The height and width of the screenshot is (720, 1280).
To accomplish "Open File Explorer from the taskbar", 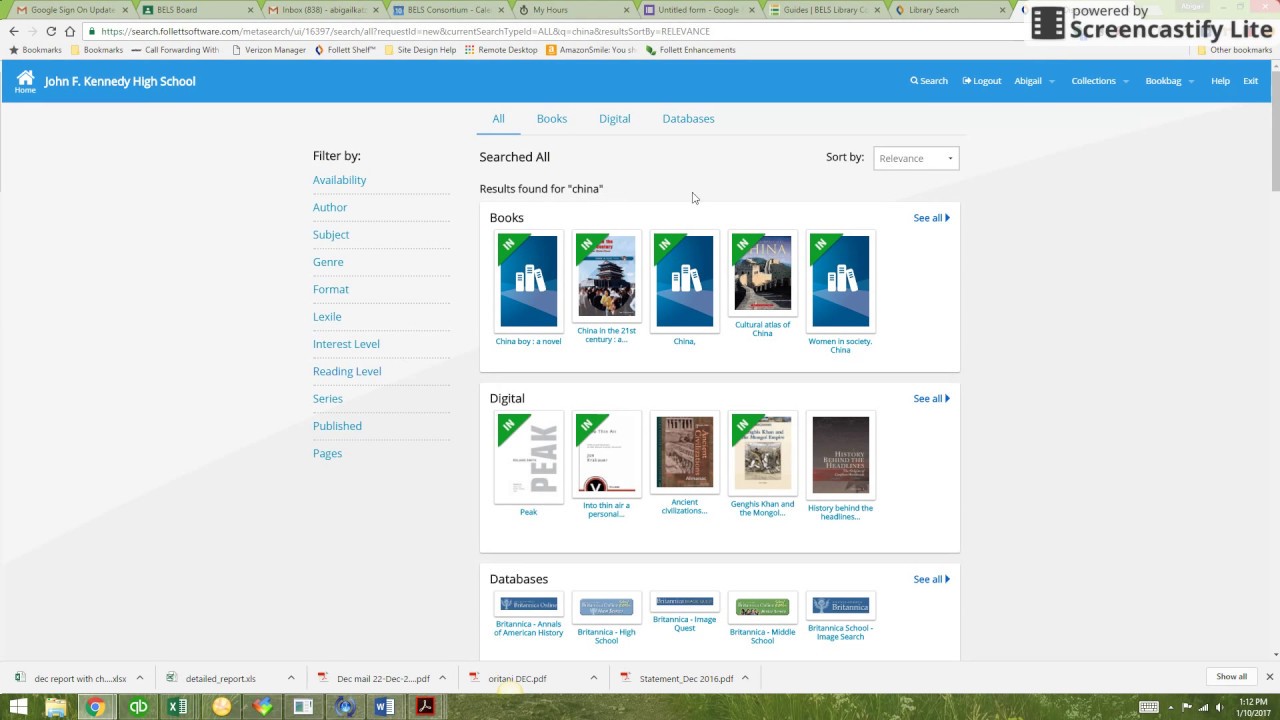I will 56,707.
